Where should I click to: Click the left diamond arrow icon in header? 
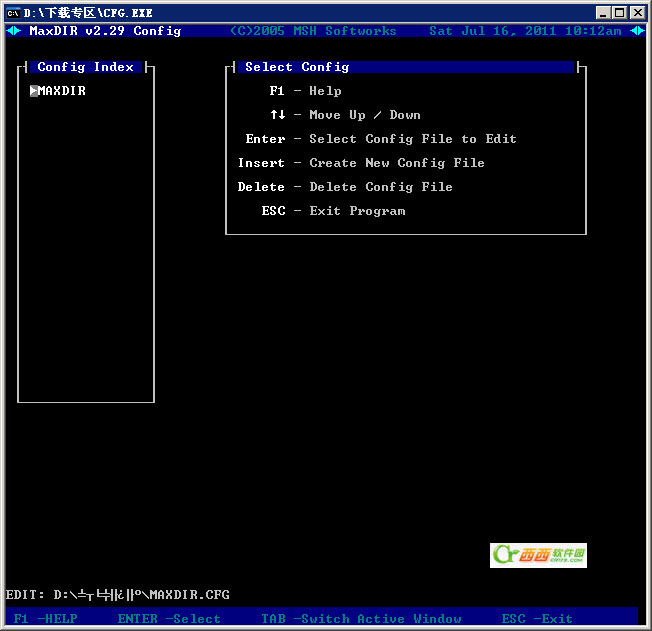pyautogui.click(x=14, y=31)
